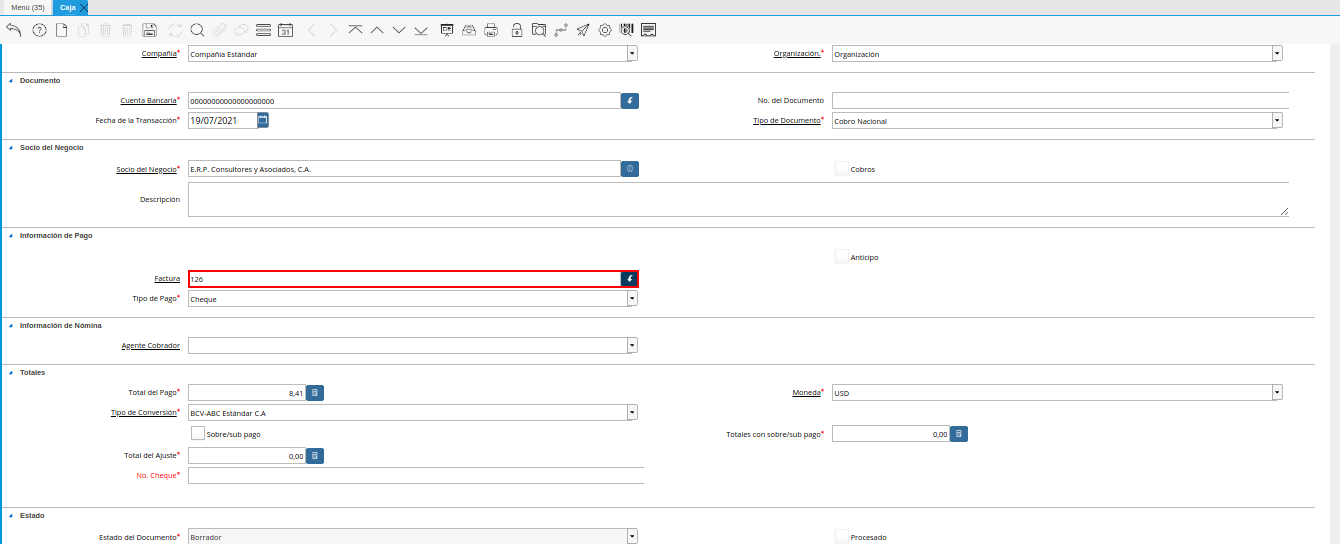The height and width of the screenshot is (544, 1340).
Task: Collapse the Información de Nómina section
Action: (x=10, y=326)
